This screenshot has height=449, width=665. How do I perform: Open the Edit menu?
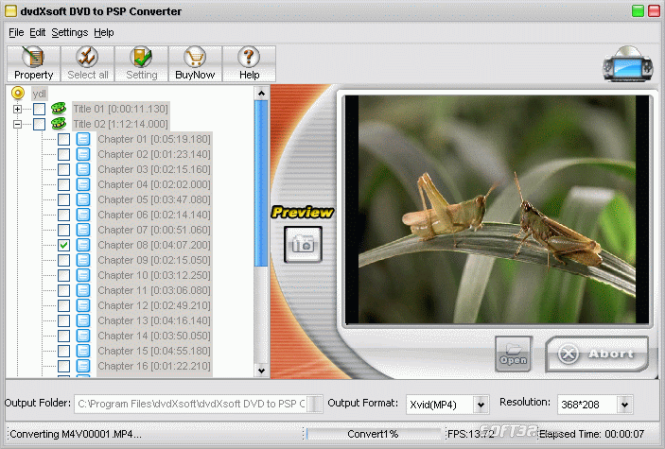[37, 33]
